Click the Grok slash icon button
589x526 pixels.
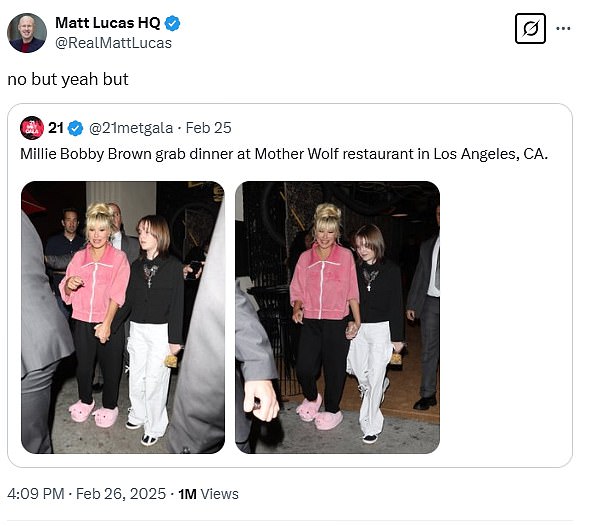530,29
